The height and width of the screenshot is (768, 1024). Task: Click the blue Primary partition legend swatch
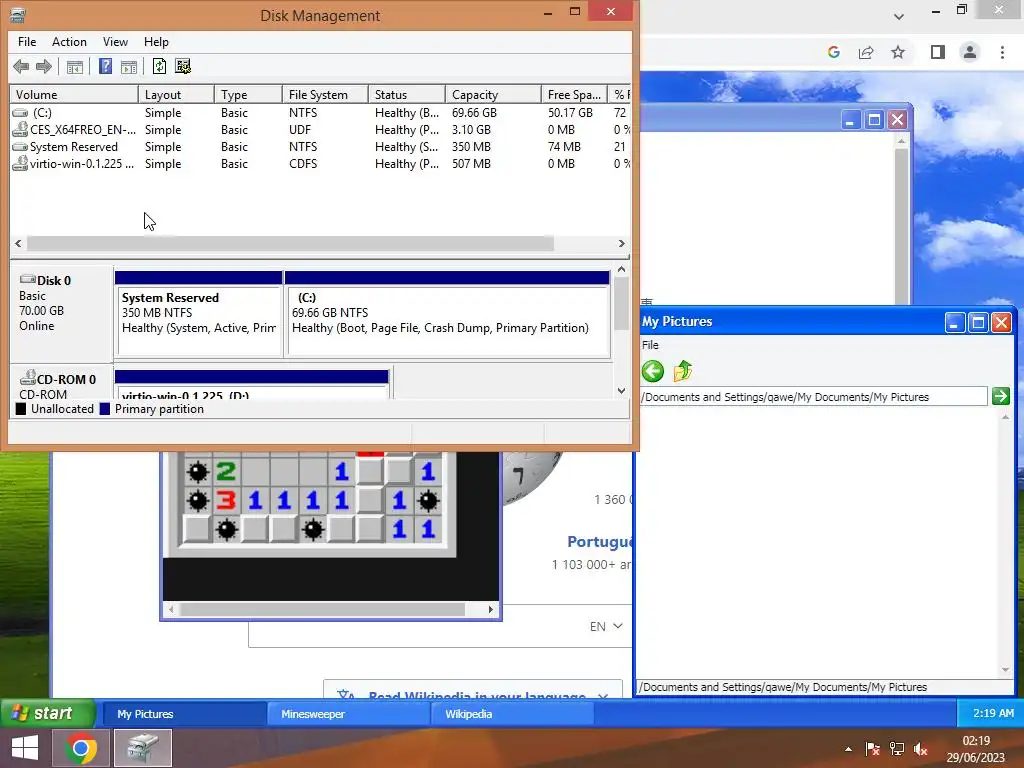pyautogui.click(x=104, y=409)
